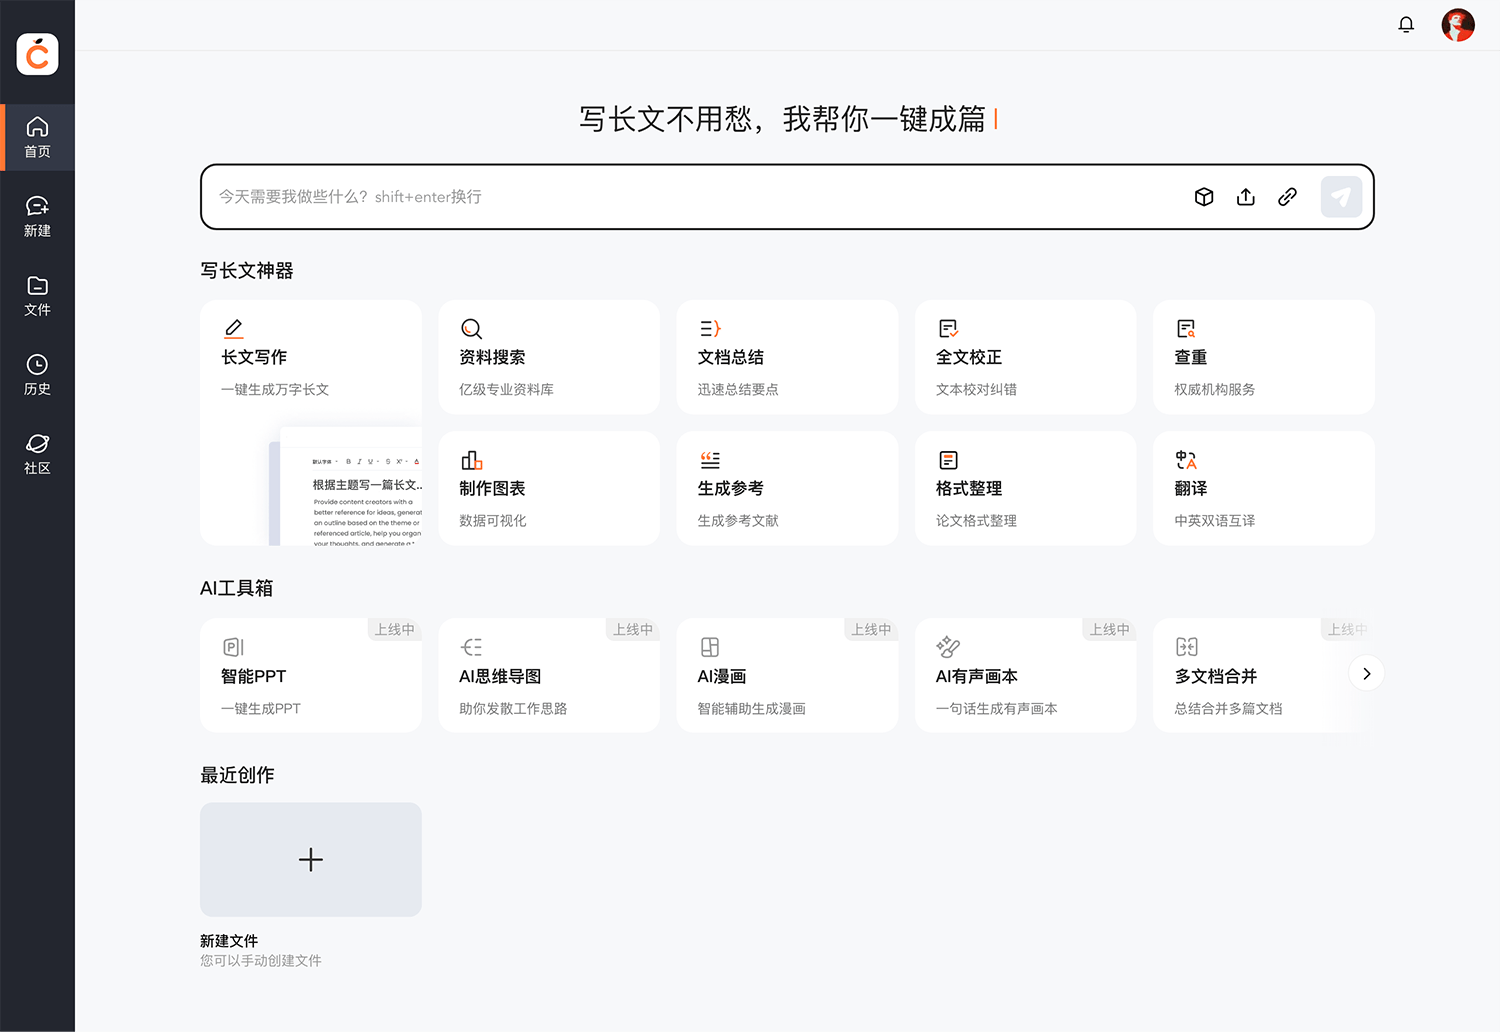Viewport: 1500px width, 1032px height.
Task: Open the 长文写作 card
Action: click(310, 360)
